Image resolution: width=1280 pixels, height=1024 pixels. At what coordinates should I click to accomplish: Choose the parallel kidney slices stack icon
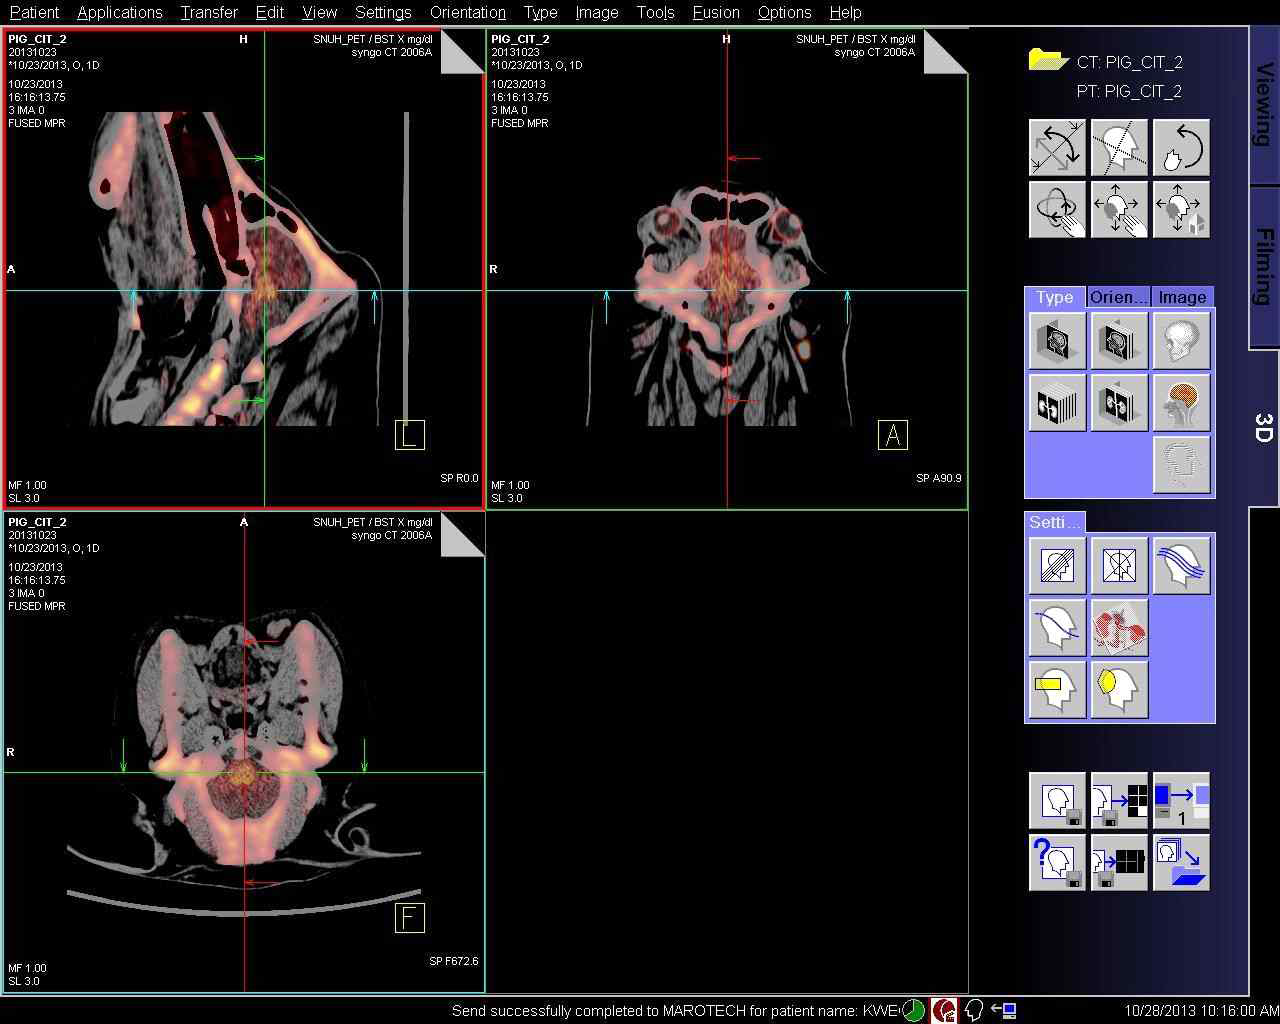pyautogui.click(x=1057, y=403)
